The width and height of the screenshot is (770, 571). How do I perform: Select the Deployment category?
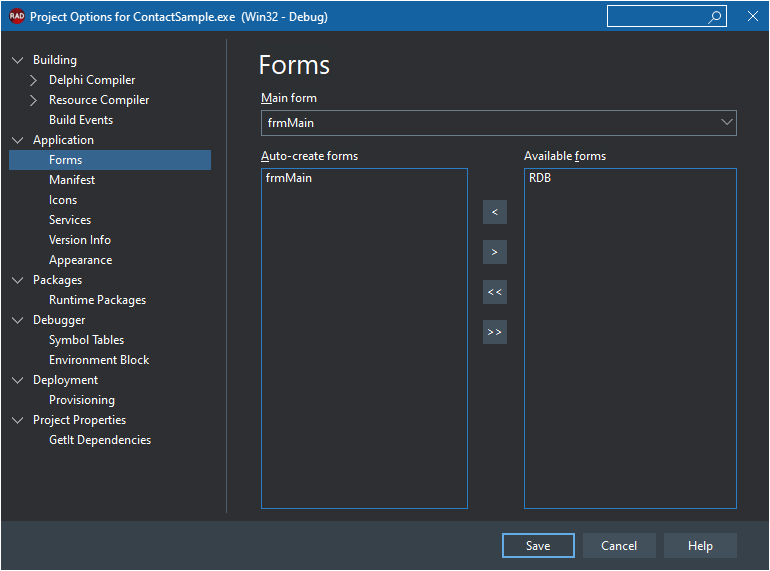[x=65, y=380]
